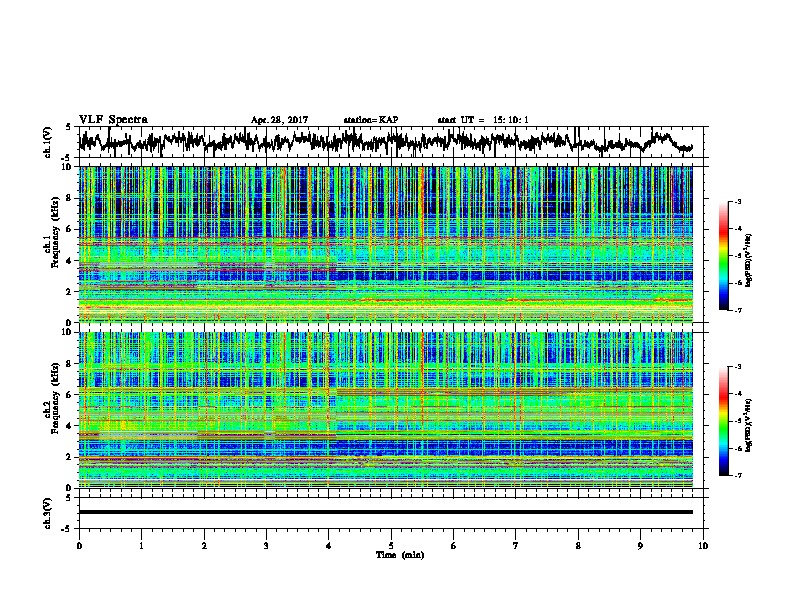Viewport: 792px width, 612px height.
Task: Click the time axis tick label "1"
Action: 141,546
